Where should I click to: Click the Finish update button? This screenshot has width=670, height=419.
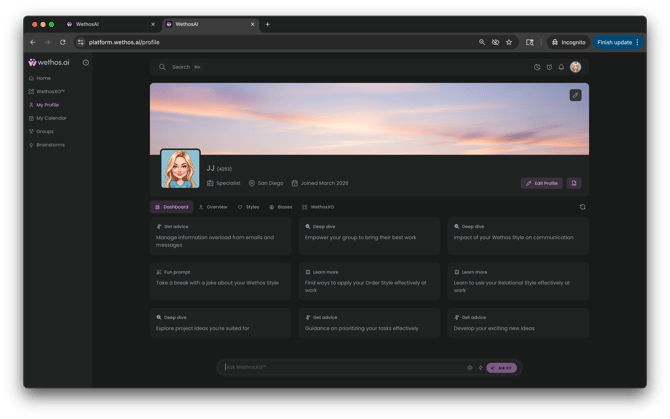pos(618,42)
